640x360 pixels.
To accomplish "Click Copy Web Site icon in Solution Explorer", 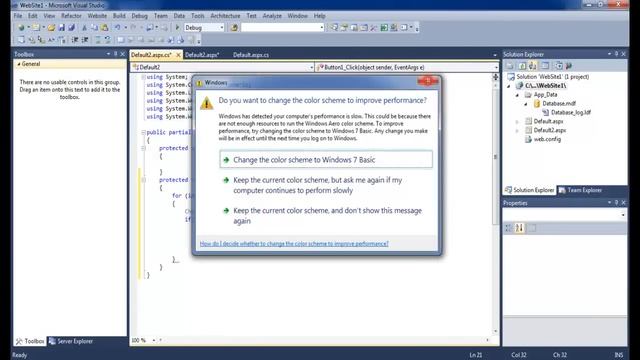I will pyautogui.click(x=559, y=66).
